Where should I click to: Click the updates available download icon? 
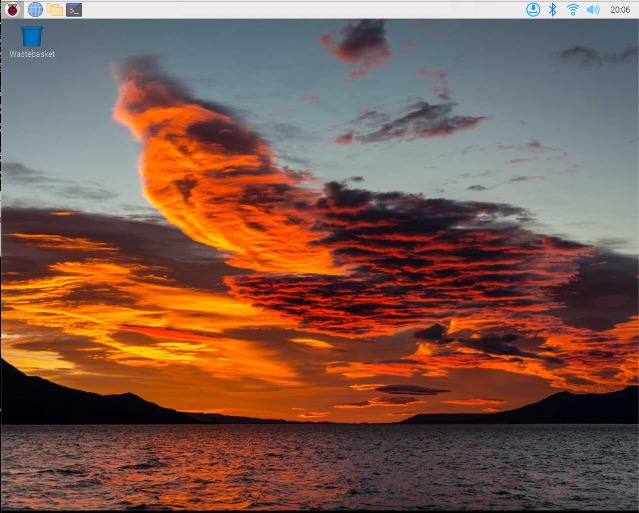coord(533,9)
